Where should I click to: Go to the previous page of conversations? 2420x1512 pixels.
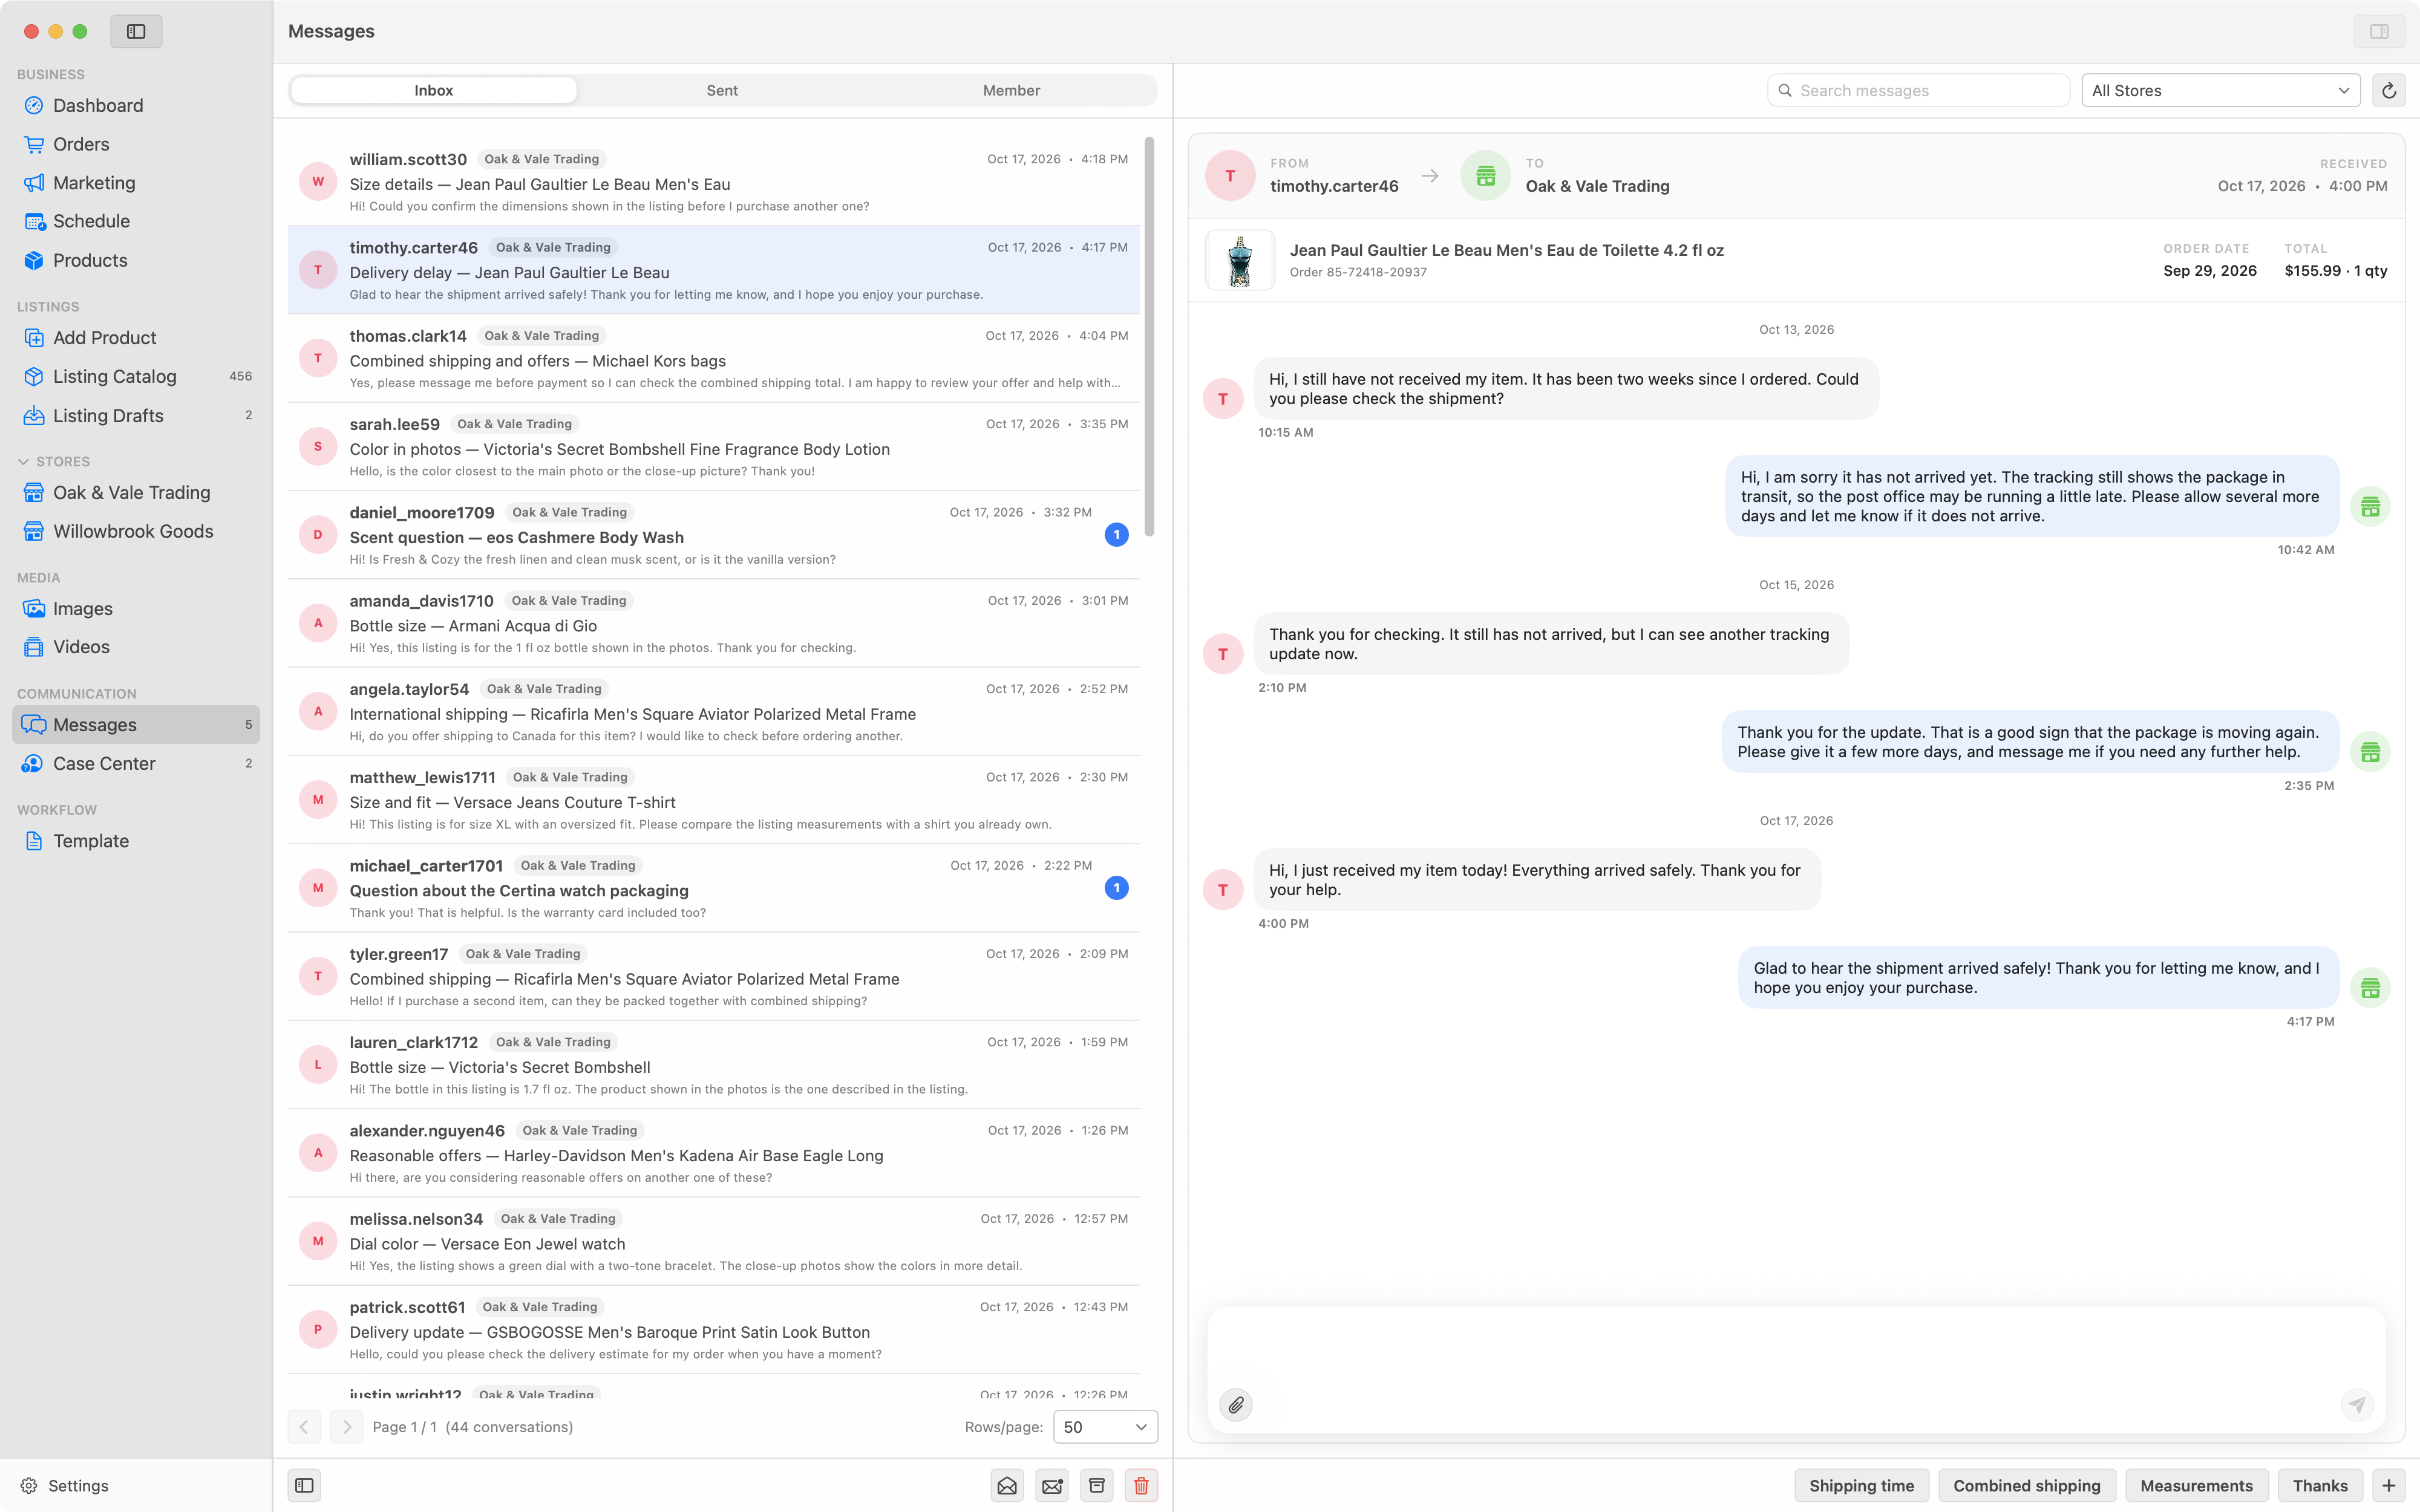(304, 1427)
